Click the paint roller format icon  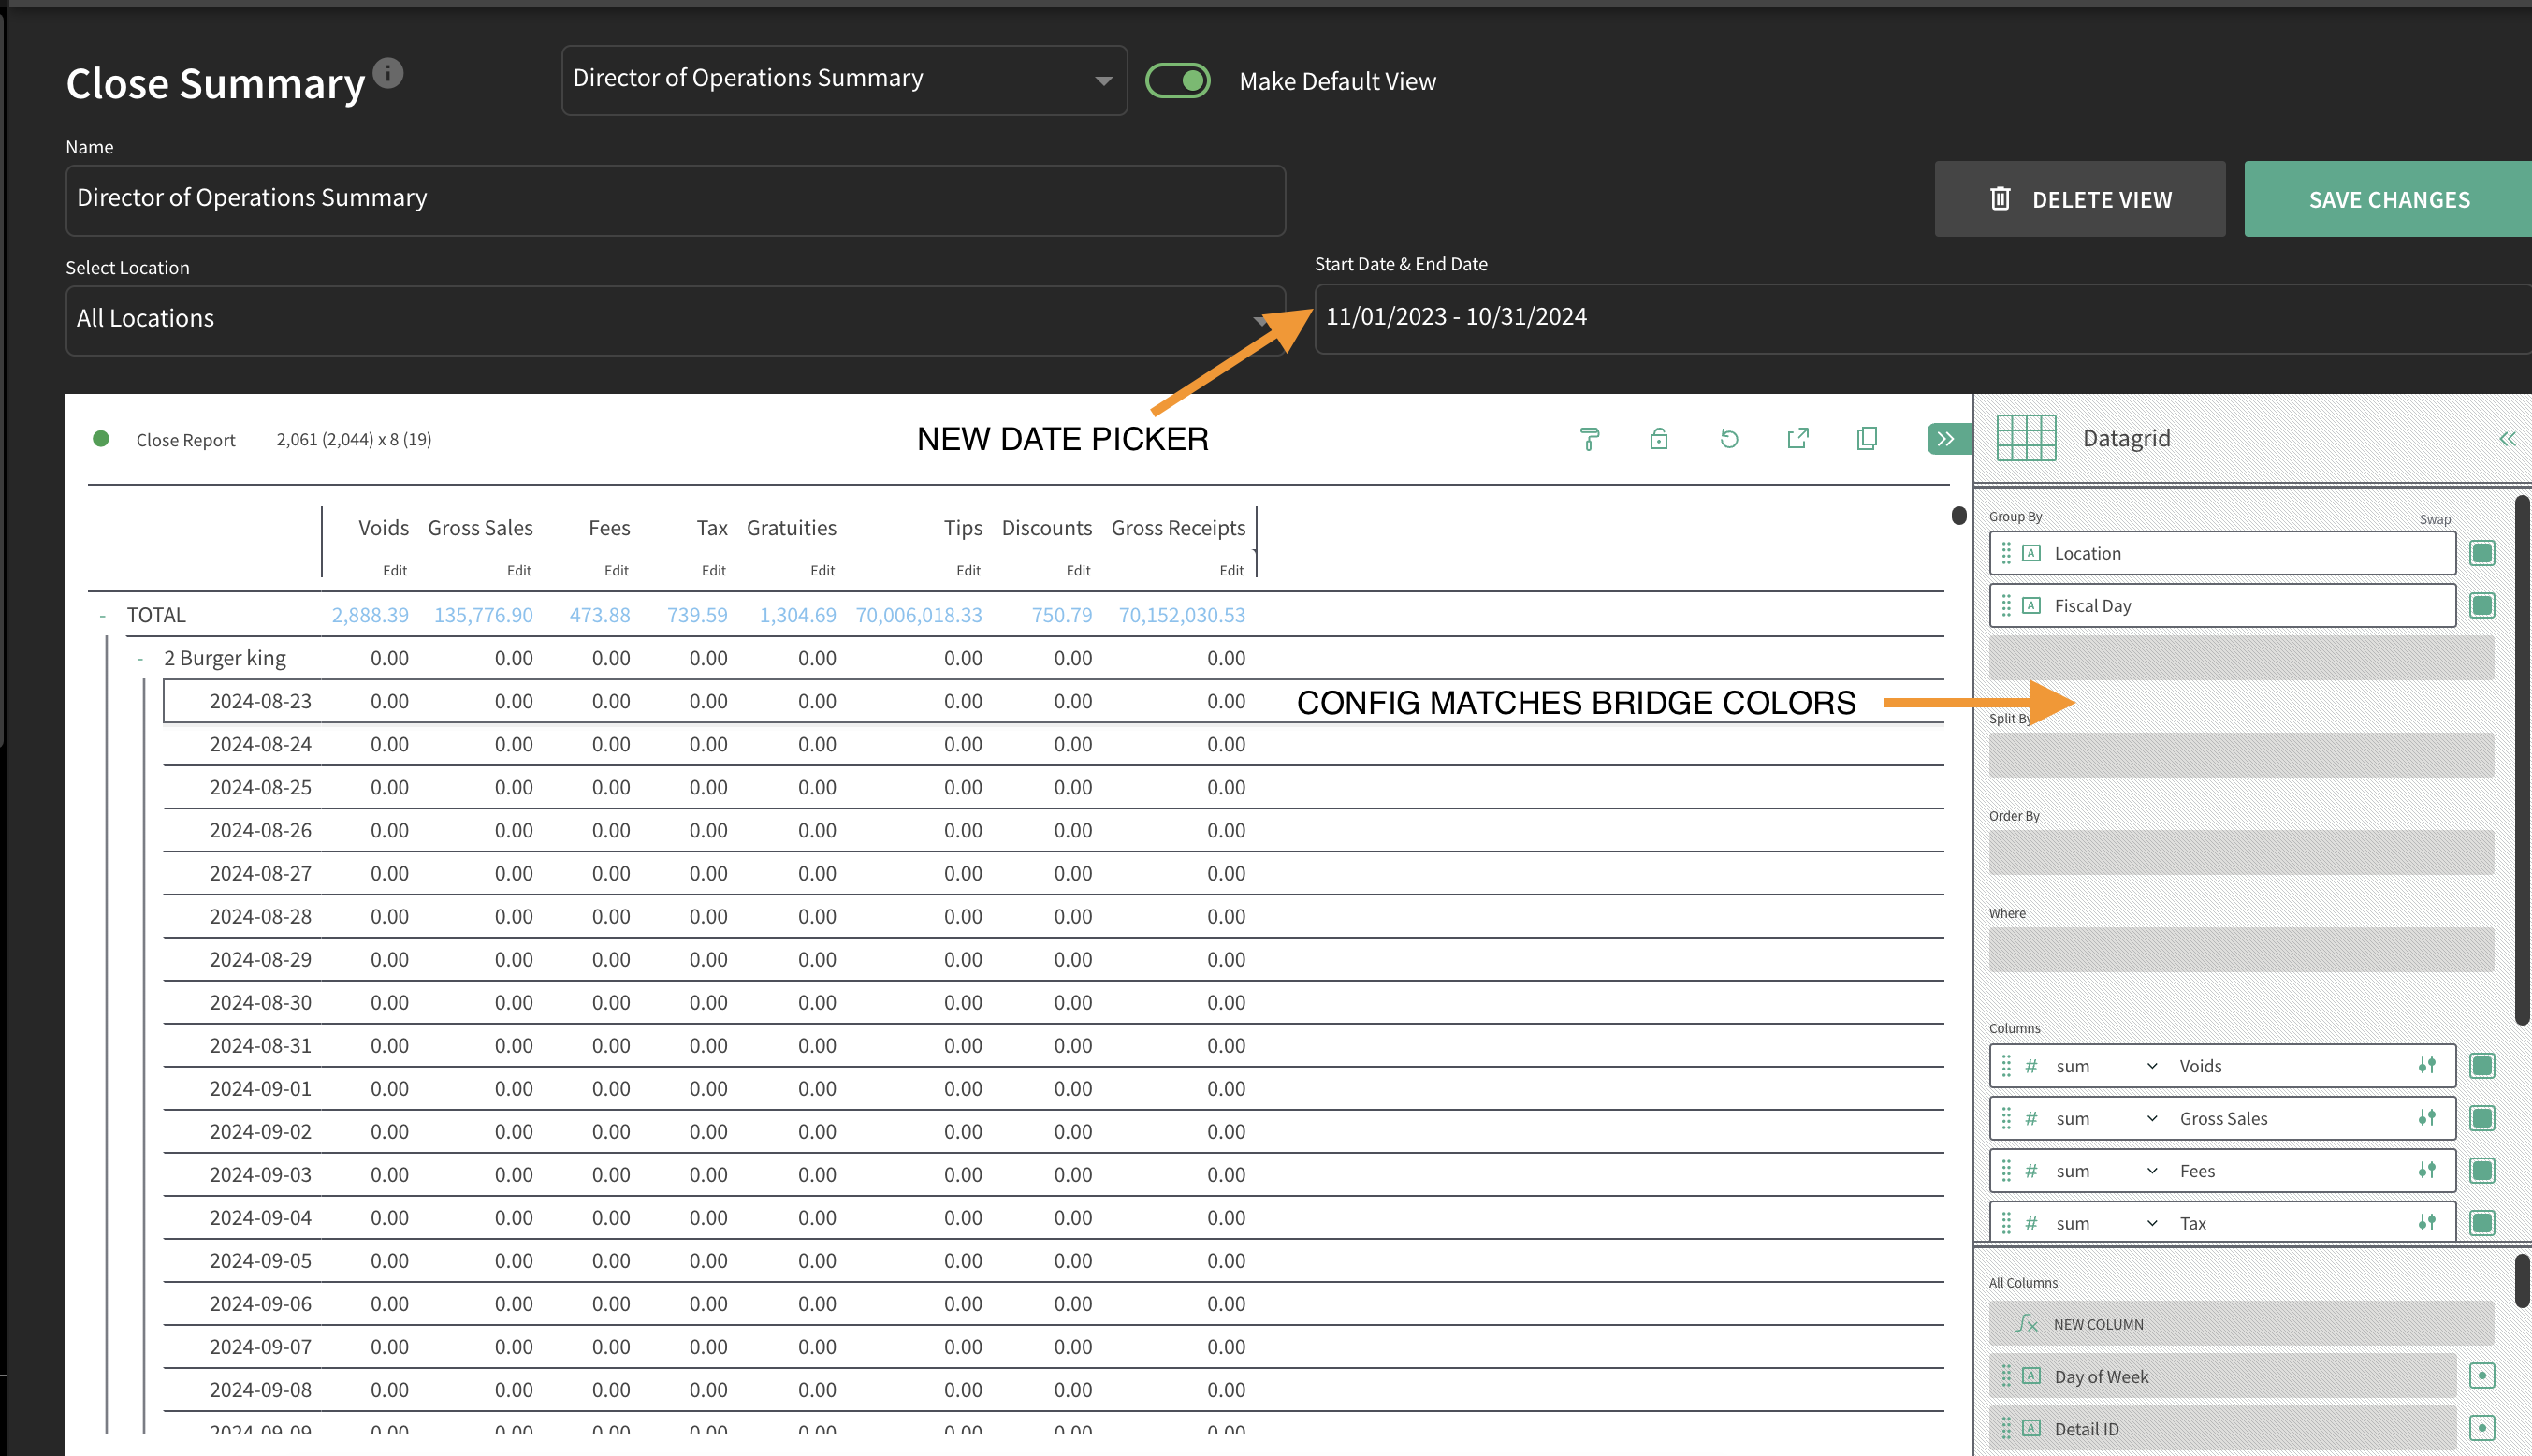[1589, 438]
